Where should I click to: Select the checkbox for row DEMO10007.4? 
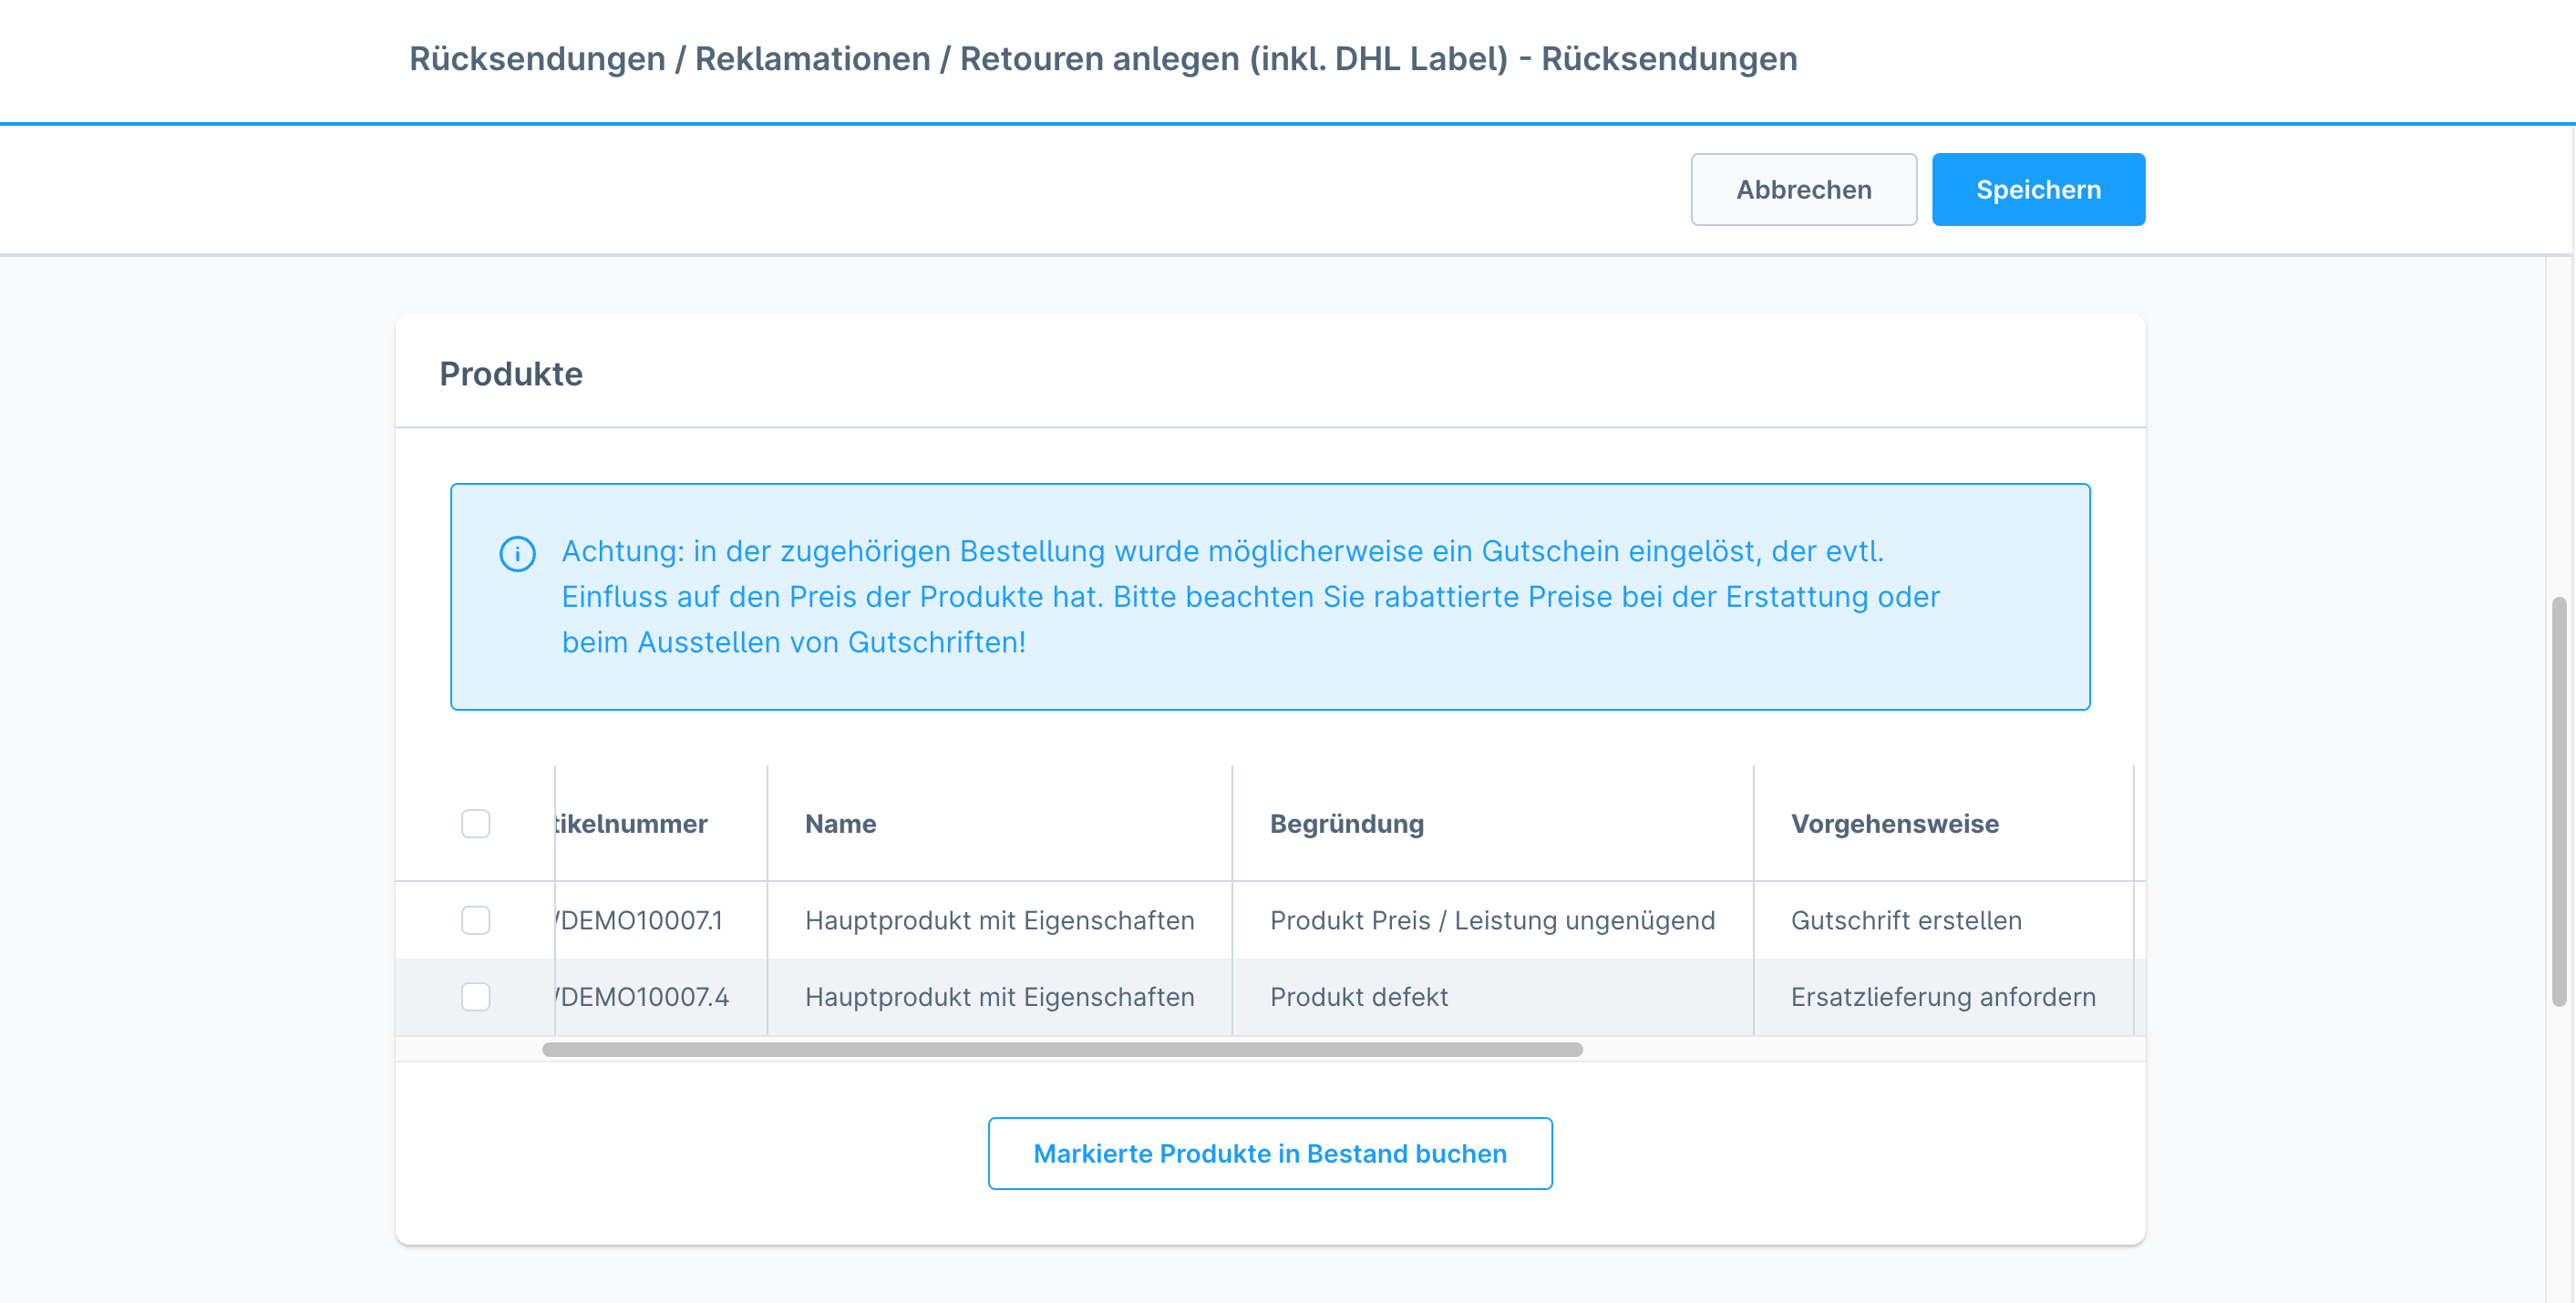click(476, 996)
